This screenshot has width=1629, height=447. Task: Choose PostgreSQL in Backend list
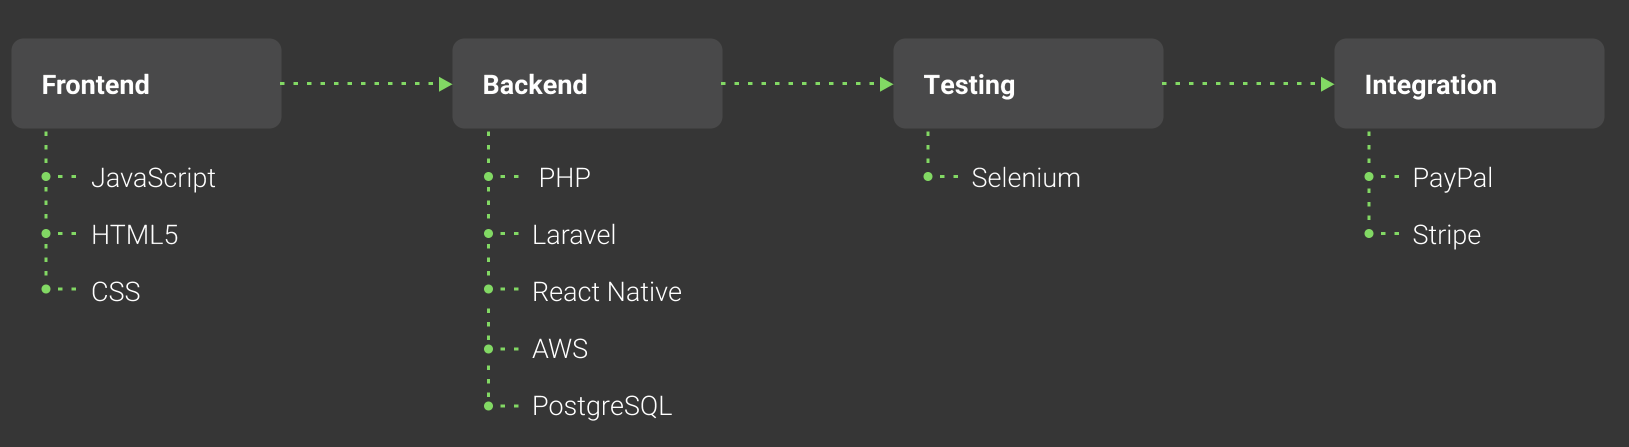602,406
